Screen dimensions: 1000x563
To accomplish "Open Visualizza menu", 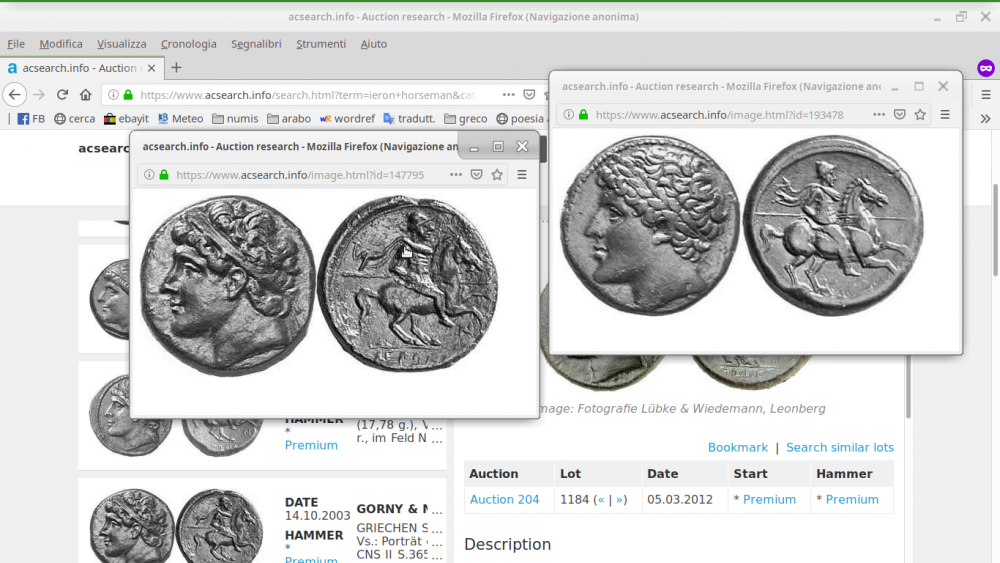I will click(121, 44).
